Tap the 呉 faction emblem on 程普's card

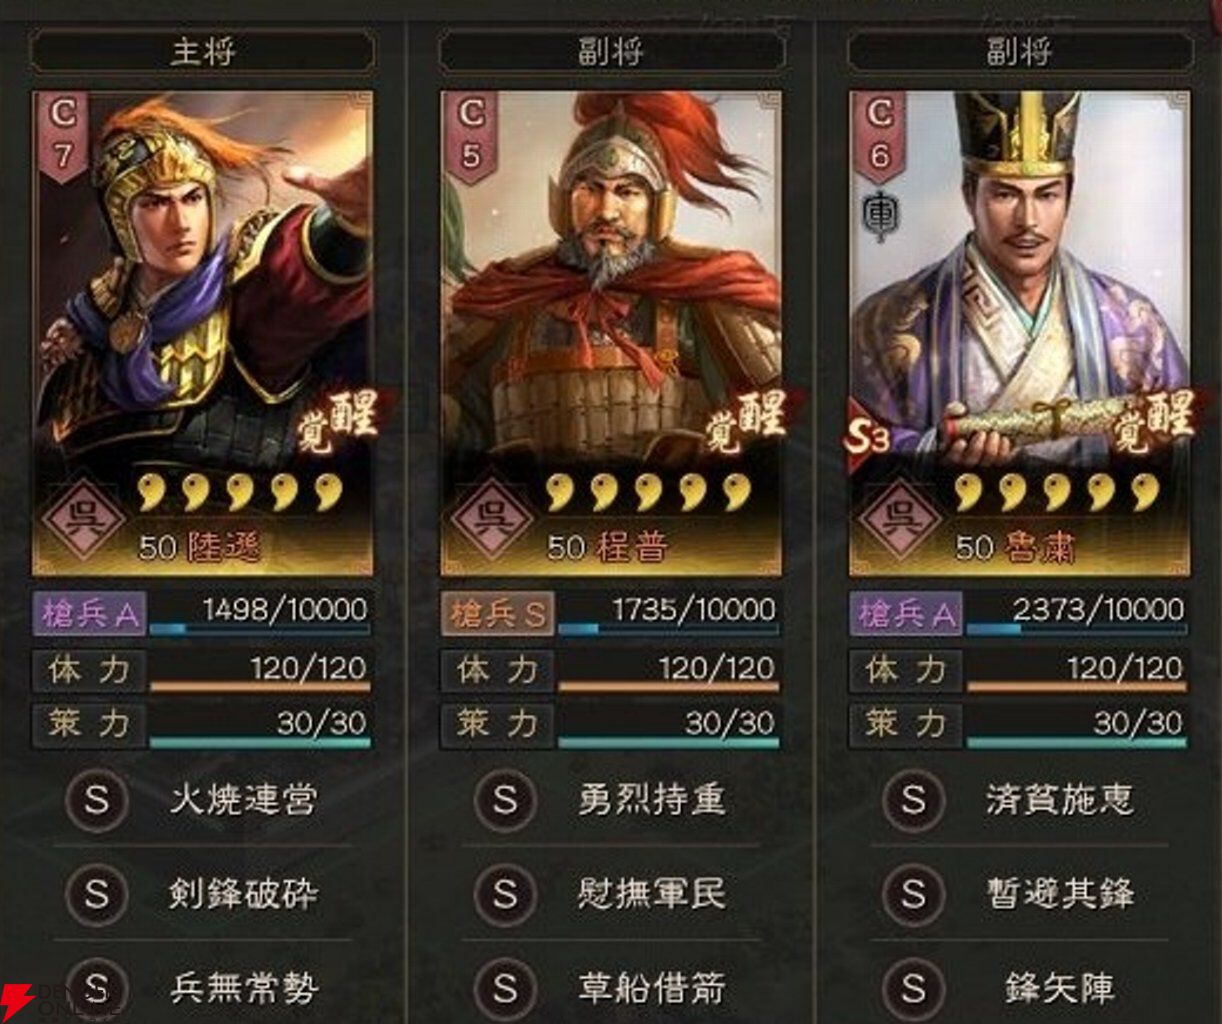click(x=493, y=521)
